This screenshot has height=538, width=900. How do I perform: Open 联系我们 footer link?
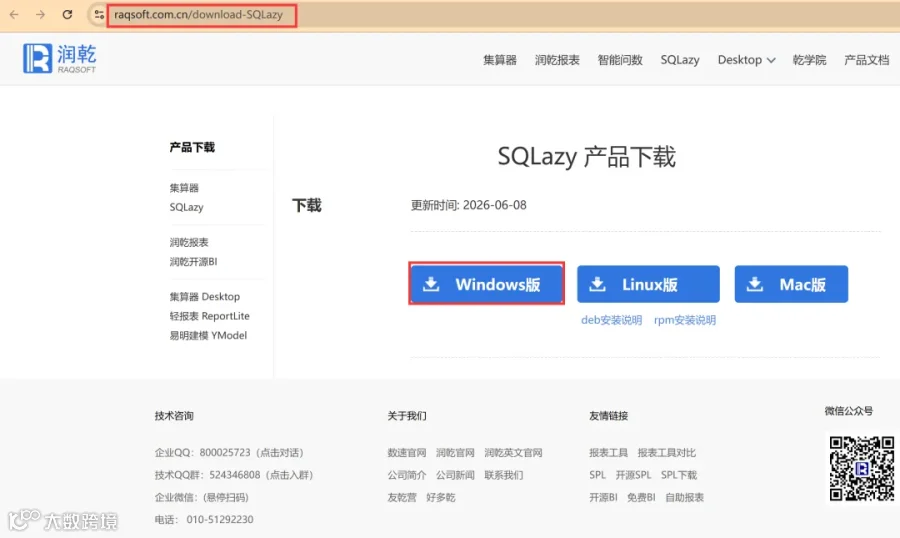503,475
